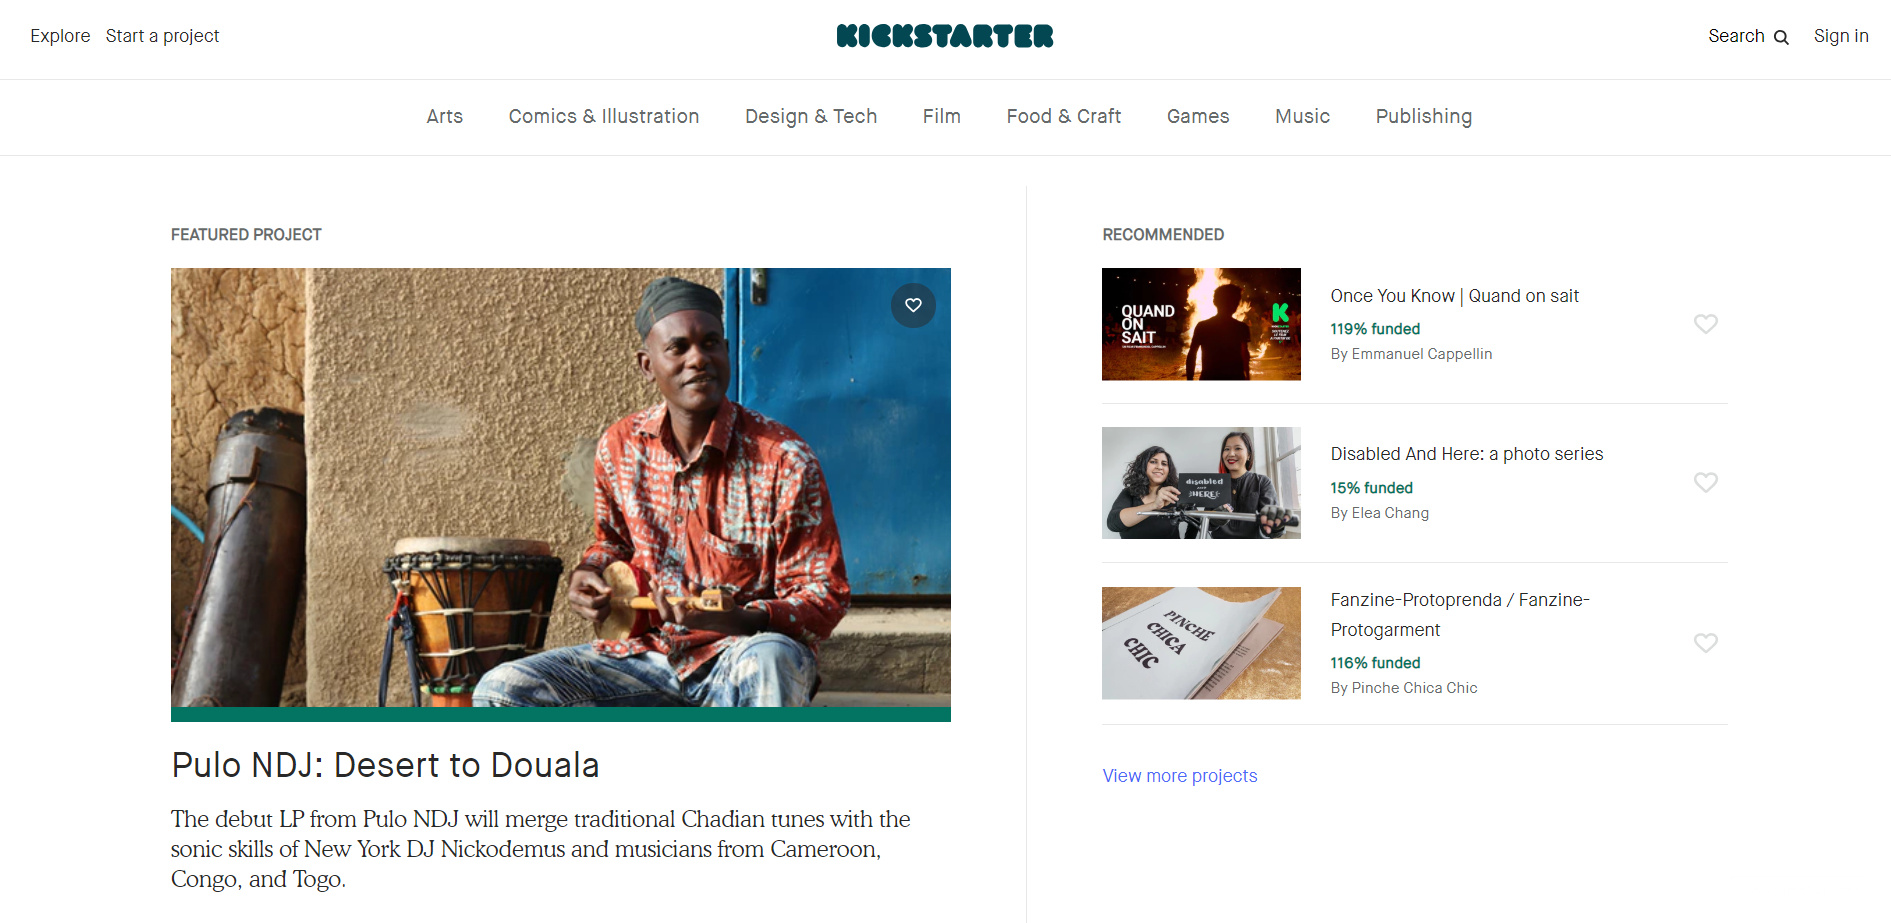Screen dimensions: 1891x923
Task: Save Fanzine-Protoprenda project with heart icon
Action: [1706, 643]
